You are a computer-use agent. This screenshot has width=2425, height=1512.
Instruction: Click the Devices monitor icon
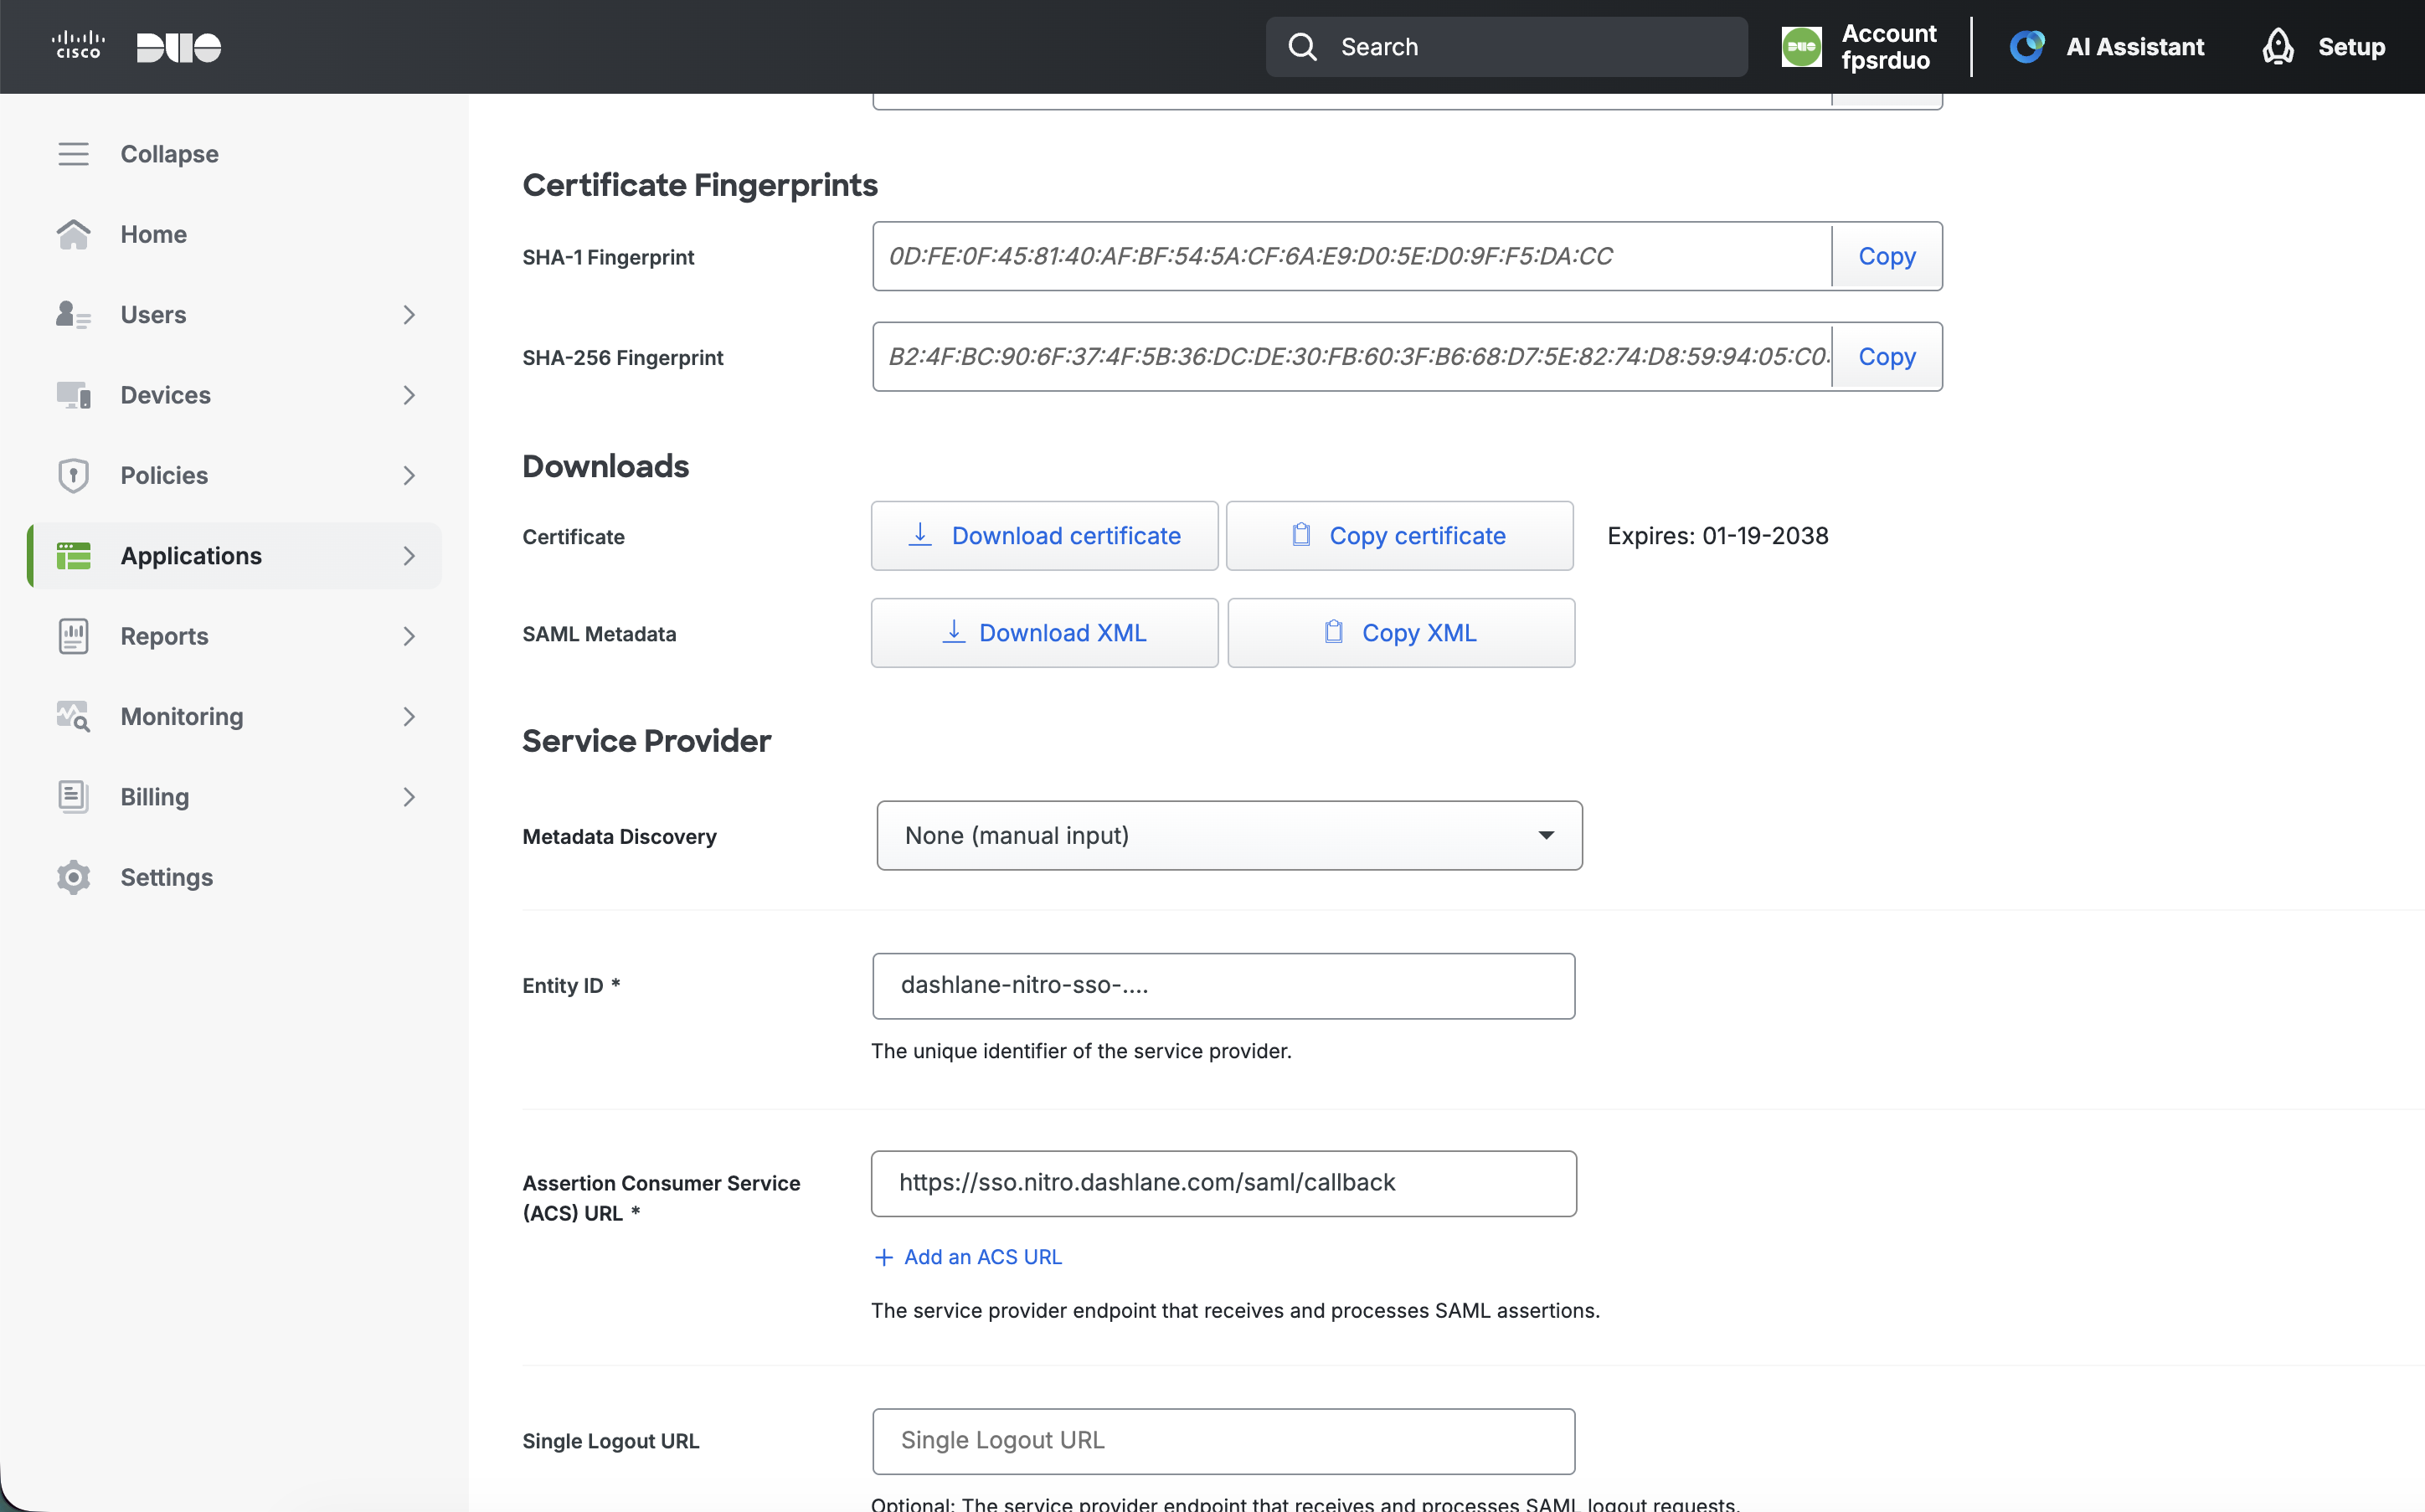pos(73,395)
